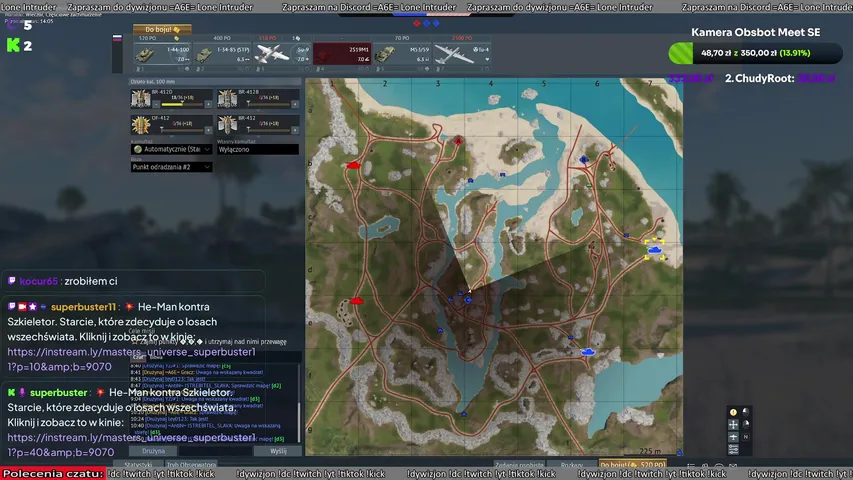This screenshot has width=853, height=480.
Task: Click the chat message input field
Action: point(216,451)
